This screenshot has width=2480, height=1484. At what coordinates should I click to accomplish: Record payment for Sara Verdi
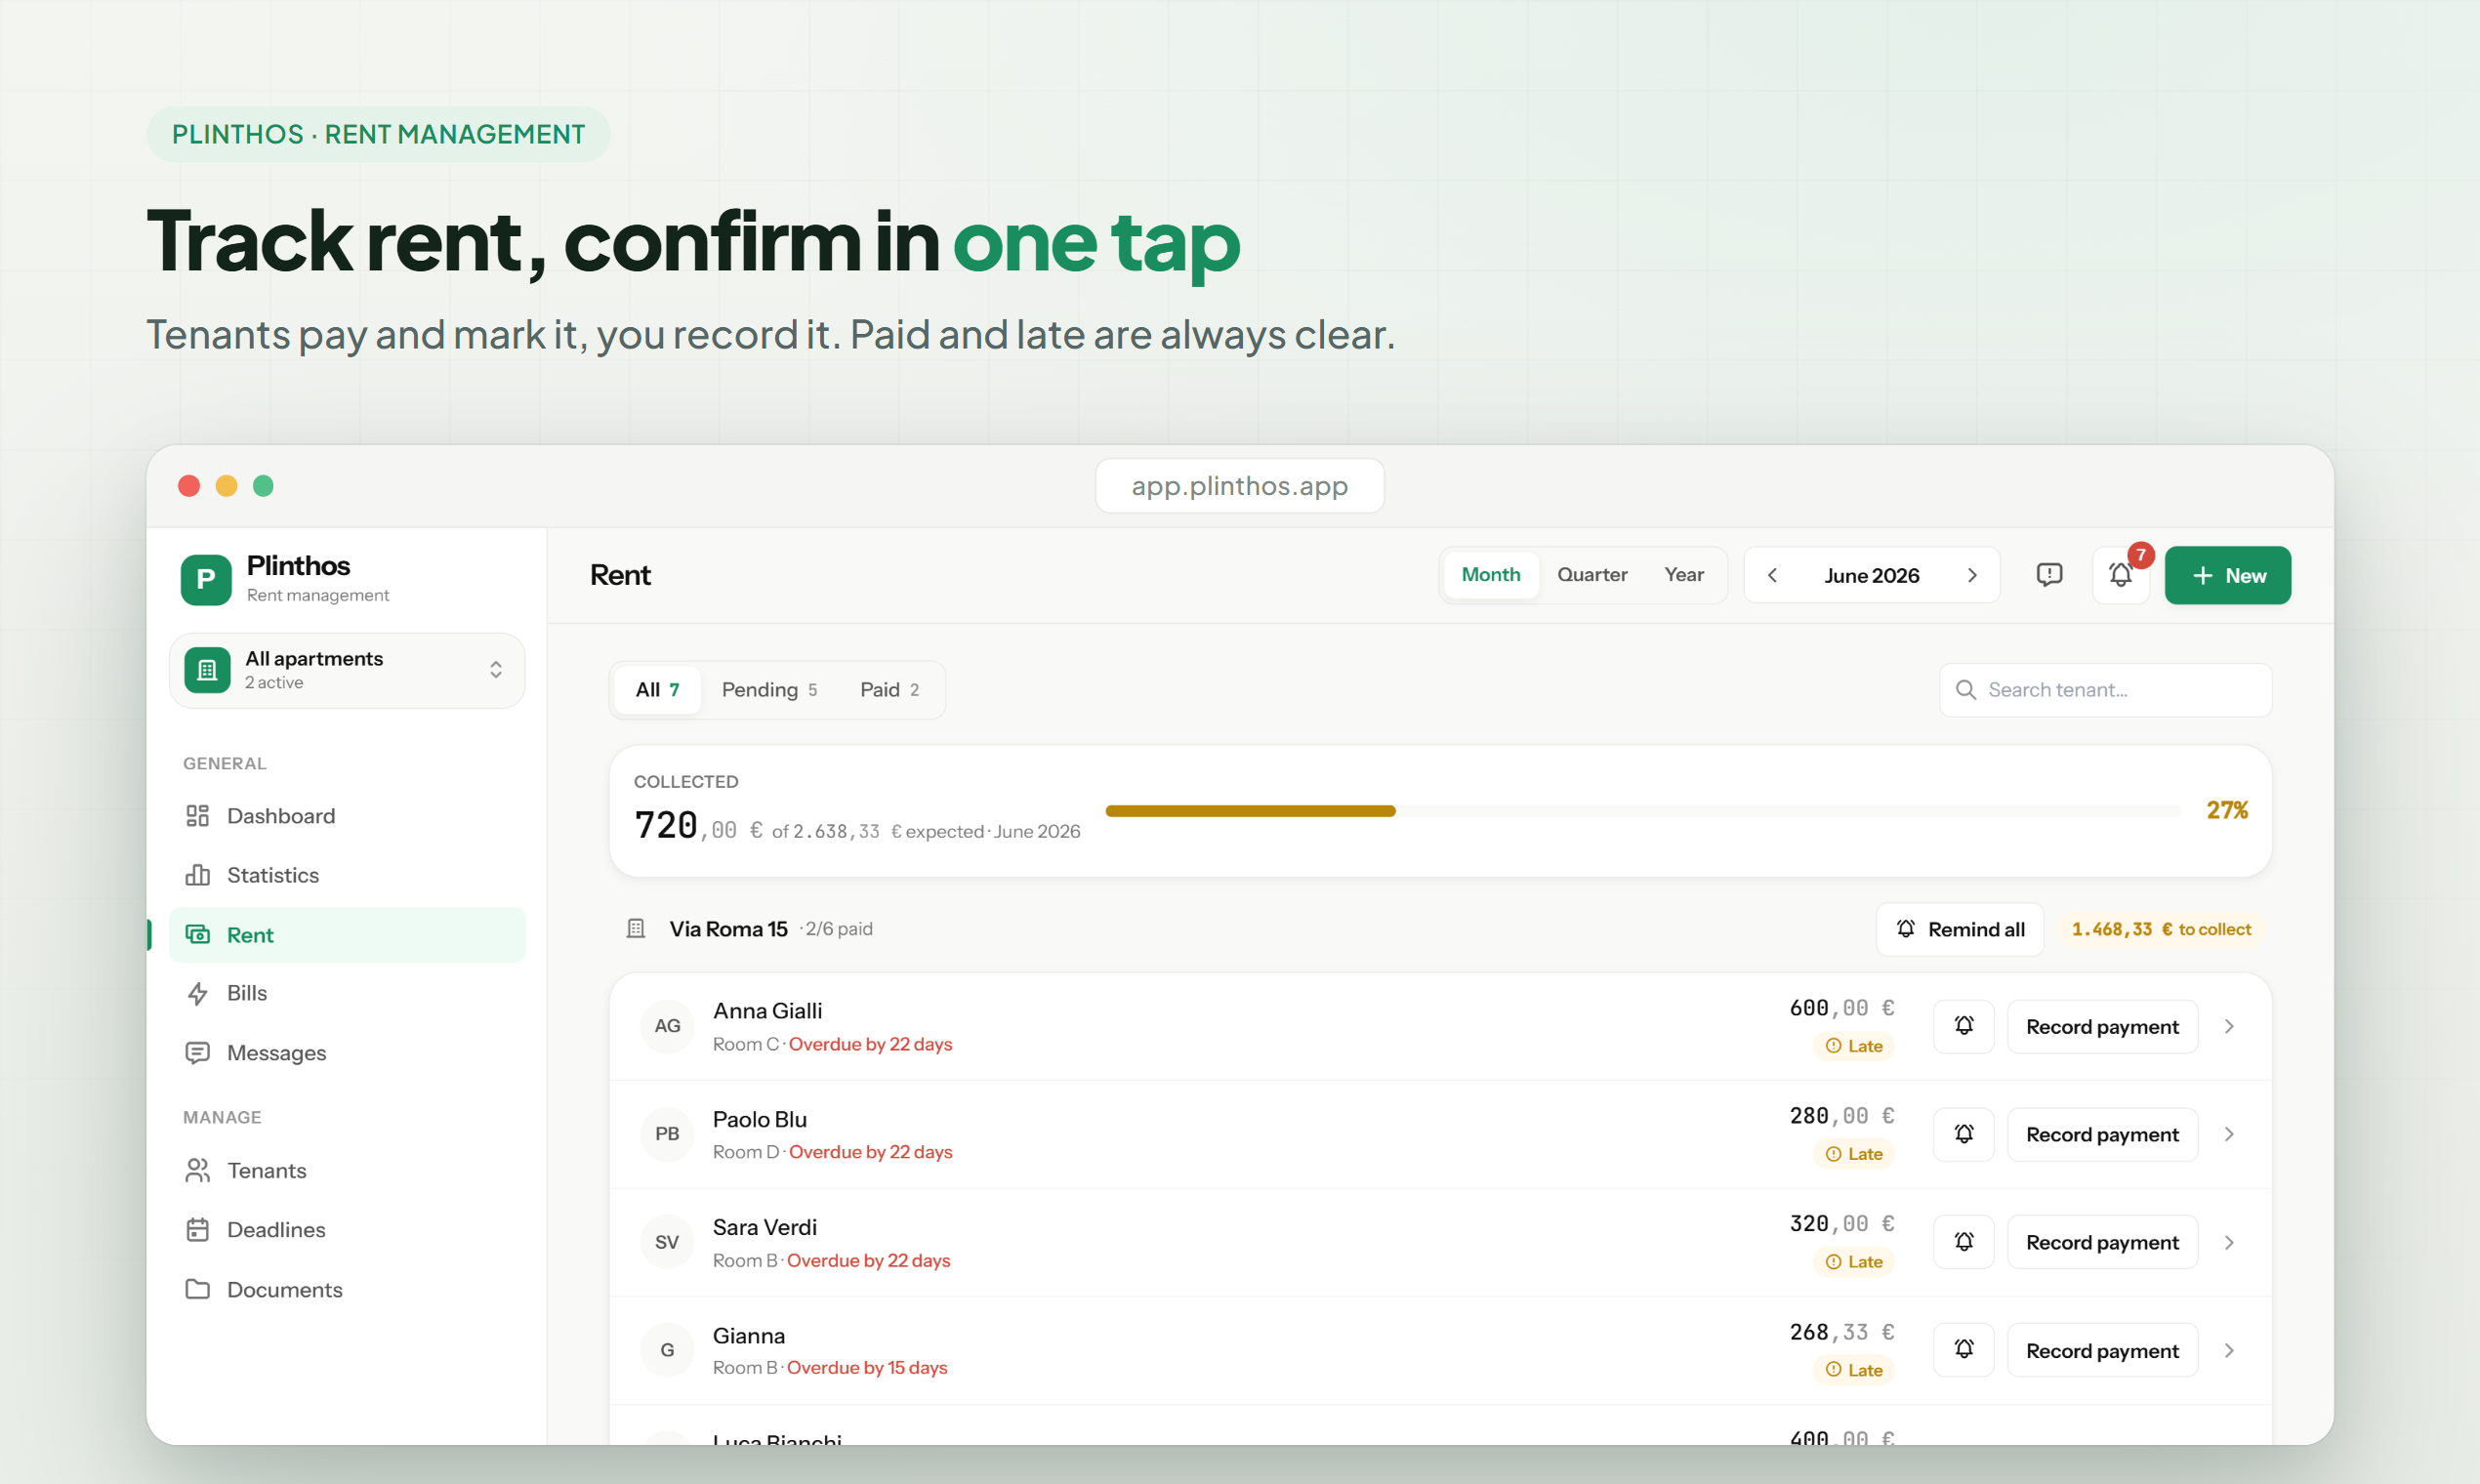coord(2102,1242)
